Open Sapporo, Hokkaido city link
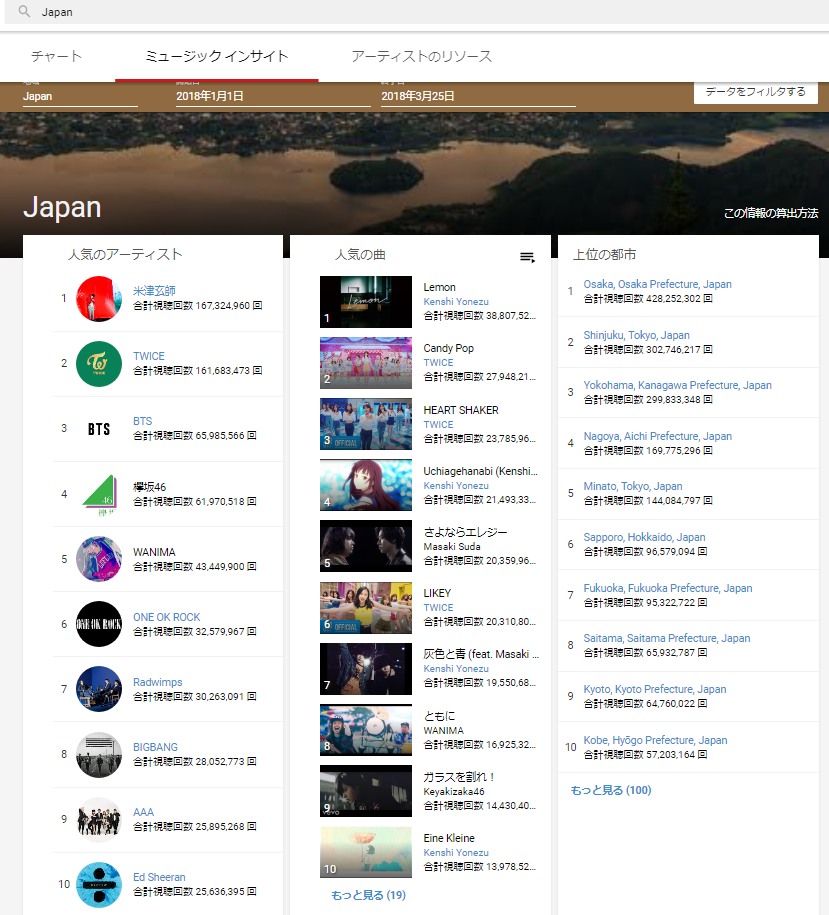The height and width of the screenshot is (915, 829). click(644, 537)
